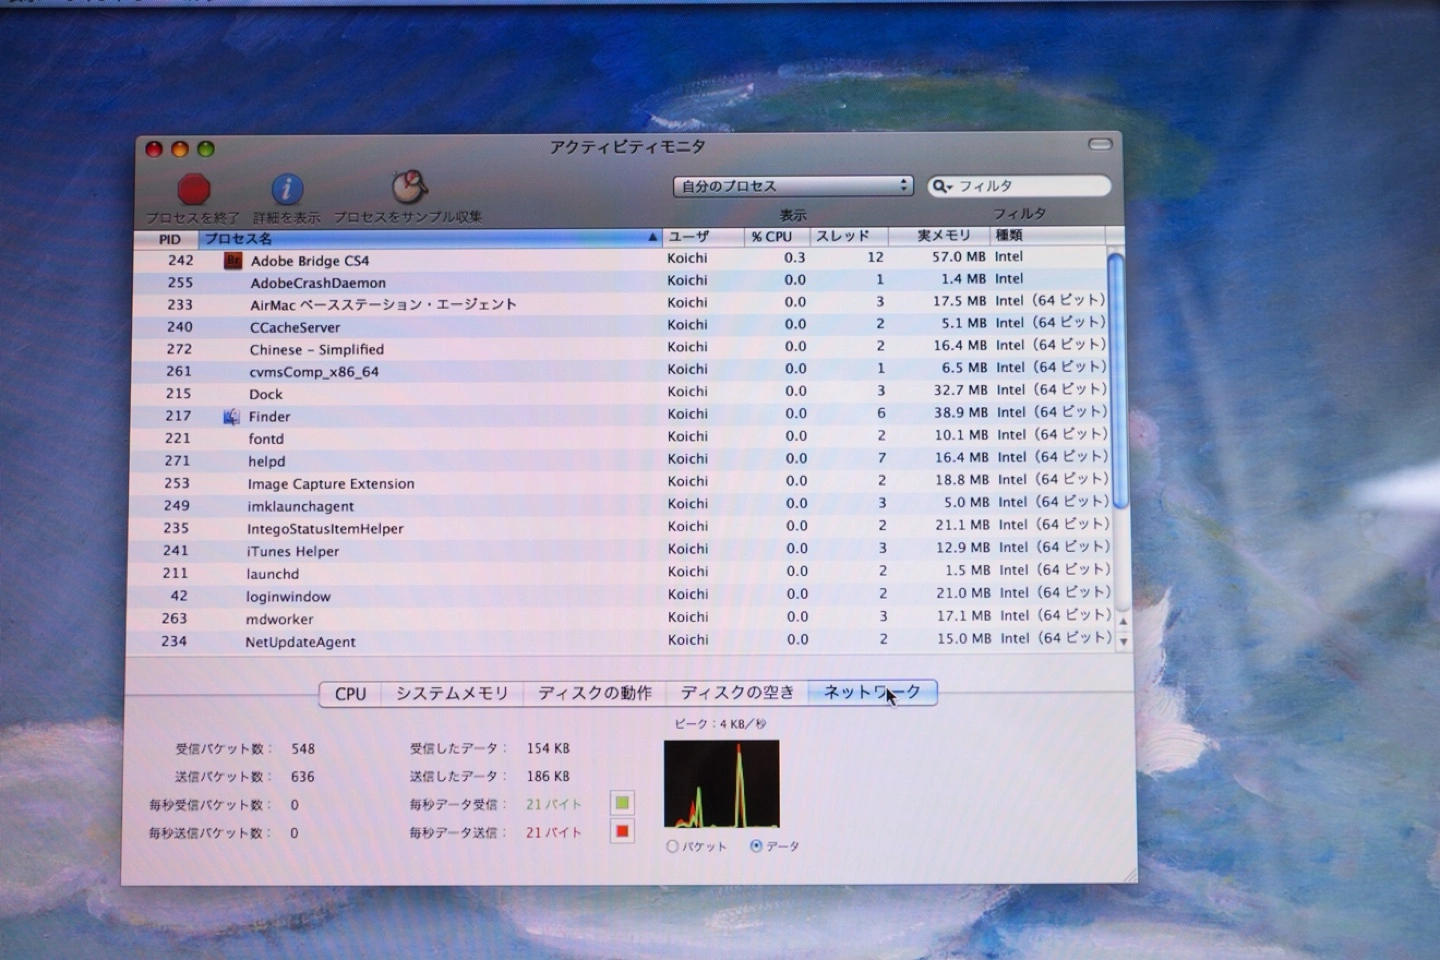Viewport: 1440px width, 960px height.
Task: Click the 57.0 MB memory value
Action: [x=958, y=257]
